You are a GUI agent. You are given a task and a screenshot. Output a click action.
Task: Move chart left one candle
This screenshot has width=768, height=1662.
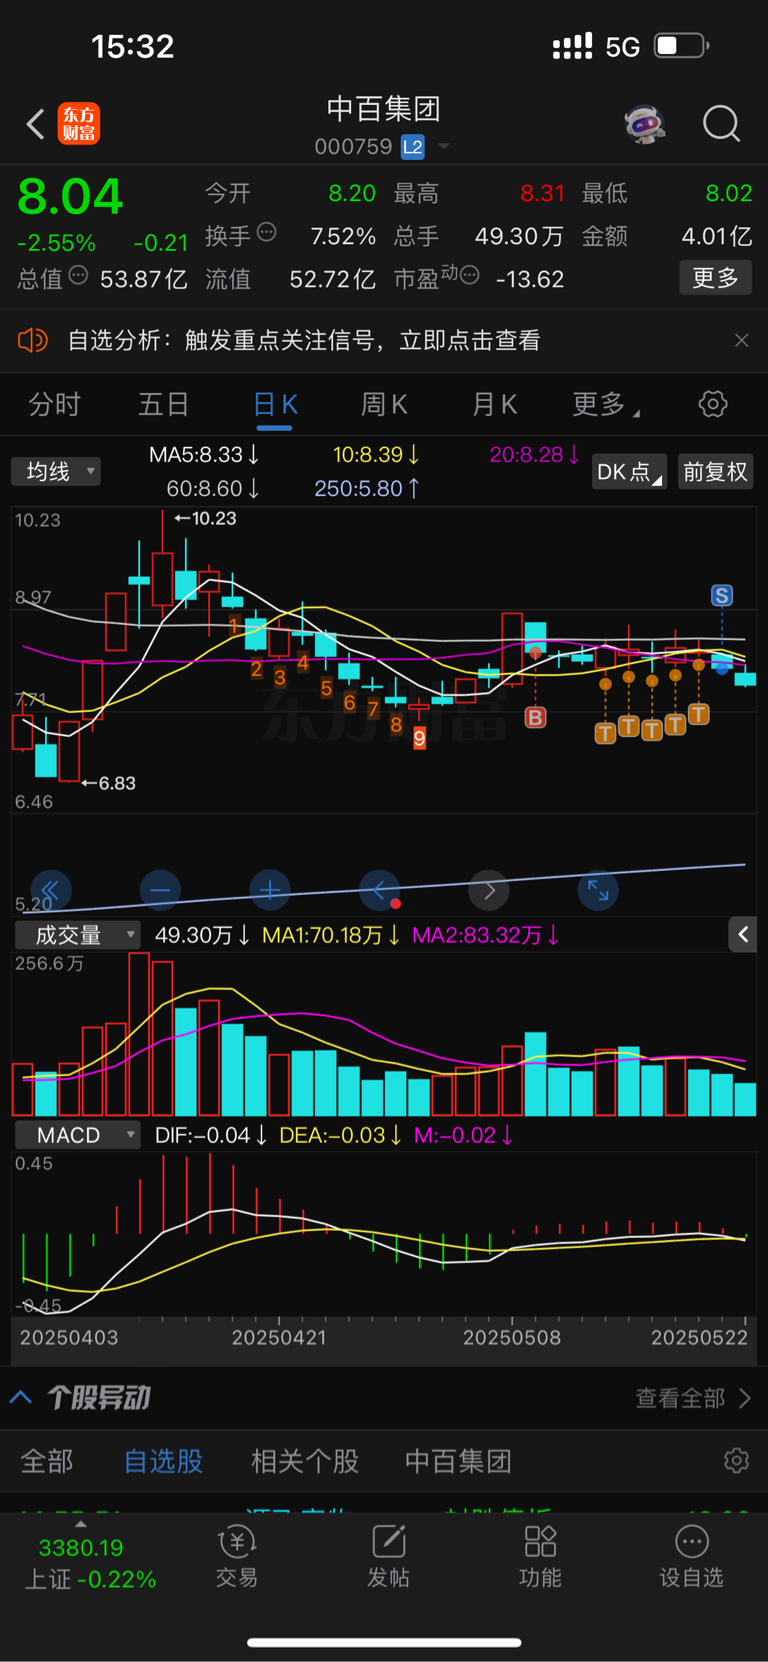click(x=380, y=890)
